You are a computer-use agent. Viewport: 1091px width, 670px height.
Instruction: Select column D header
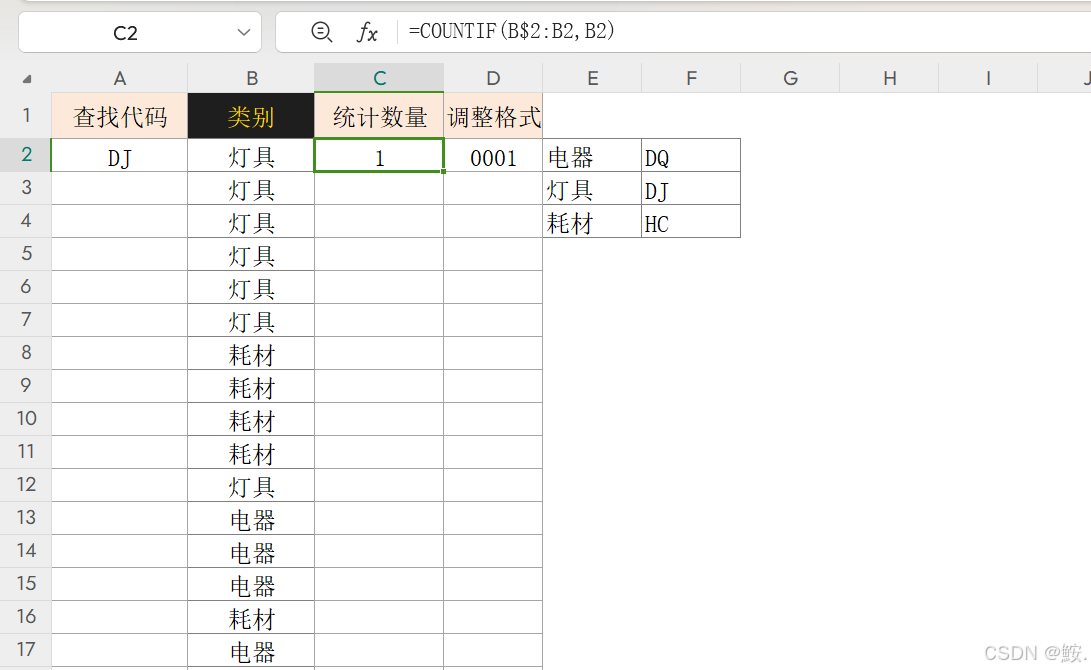(493, 79)
